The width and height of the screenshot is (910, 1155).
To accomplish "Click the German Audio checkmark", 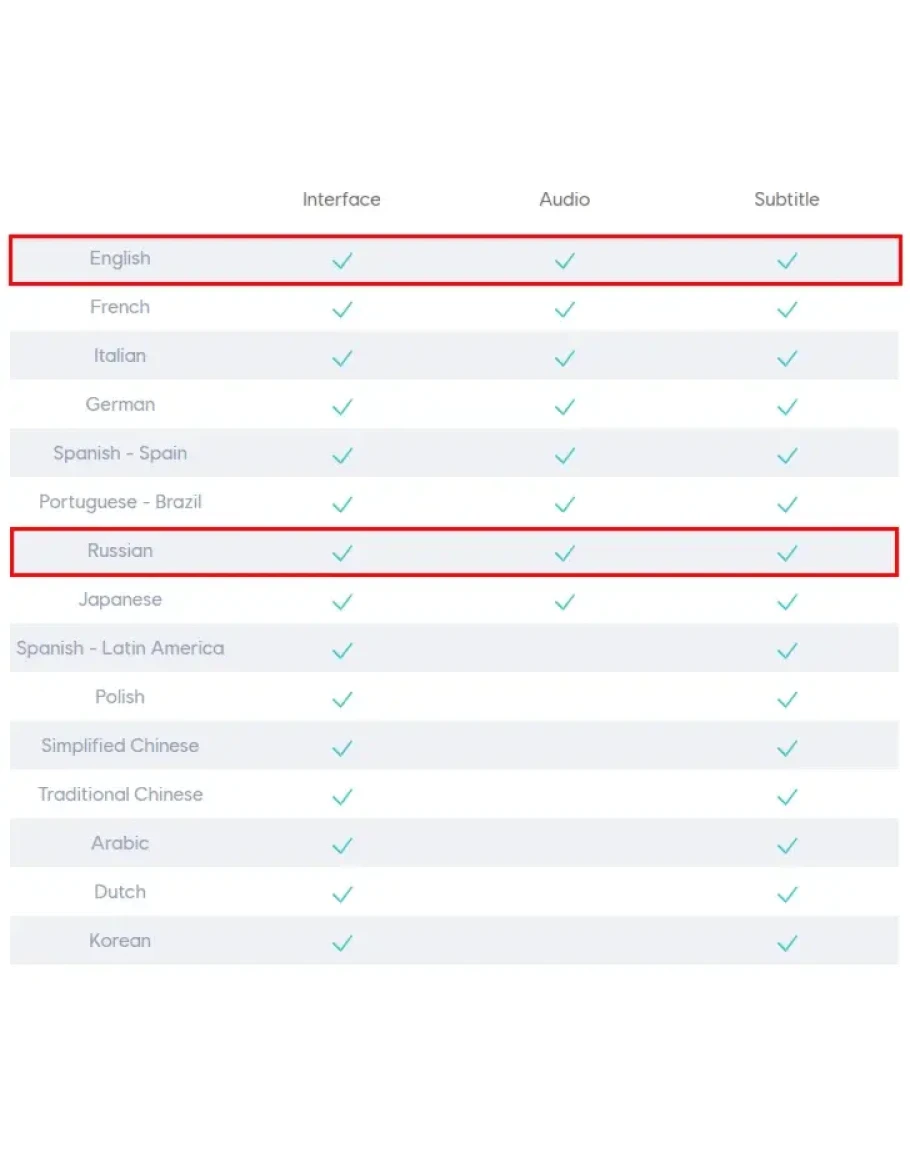I will (x=565, y=407).
